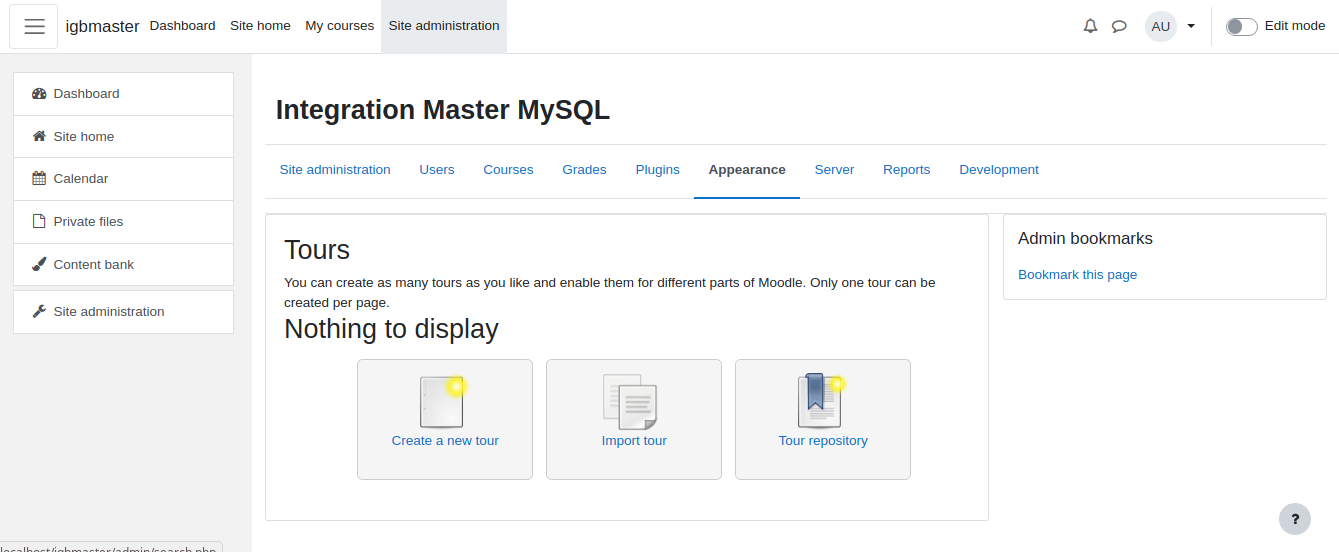Toggle the Edit mode switch

pyautogui.click(x=1241, y=26)
